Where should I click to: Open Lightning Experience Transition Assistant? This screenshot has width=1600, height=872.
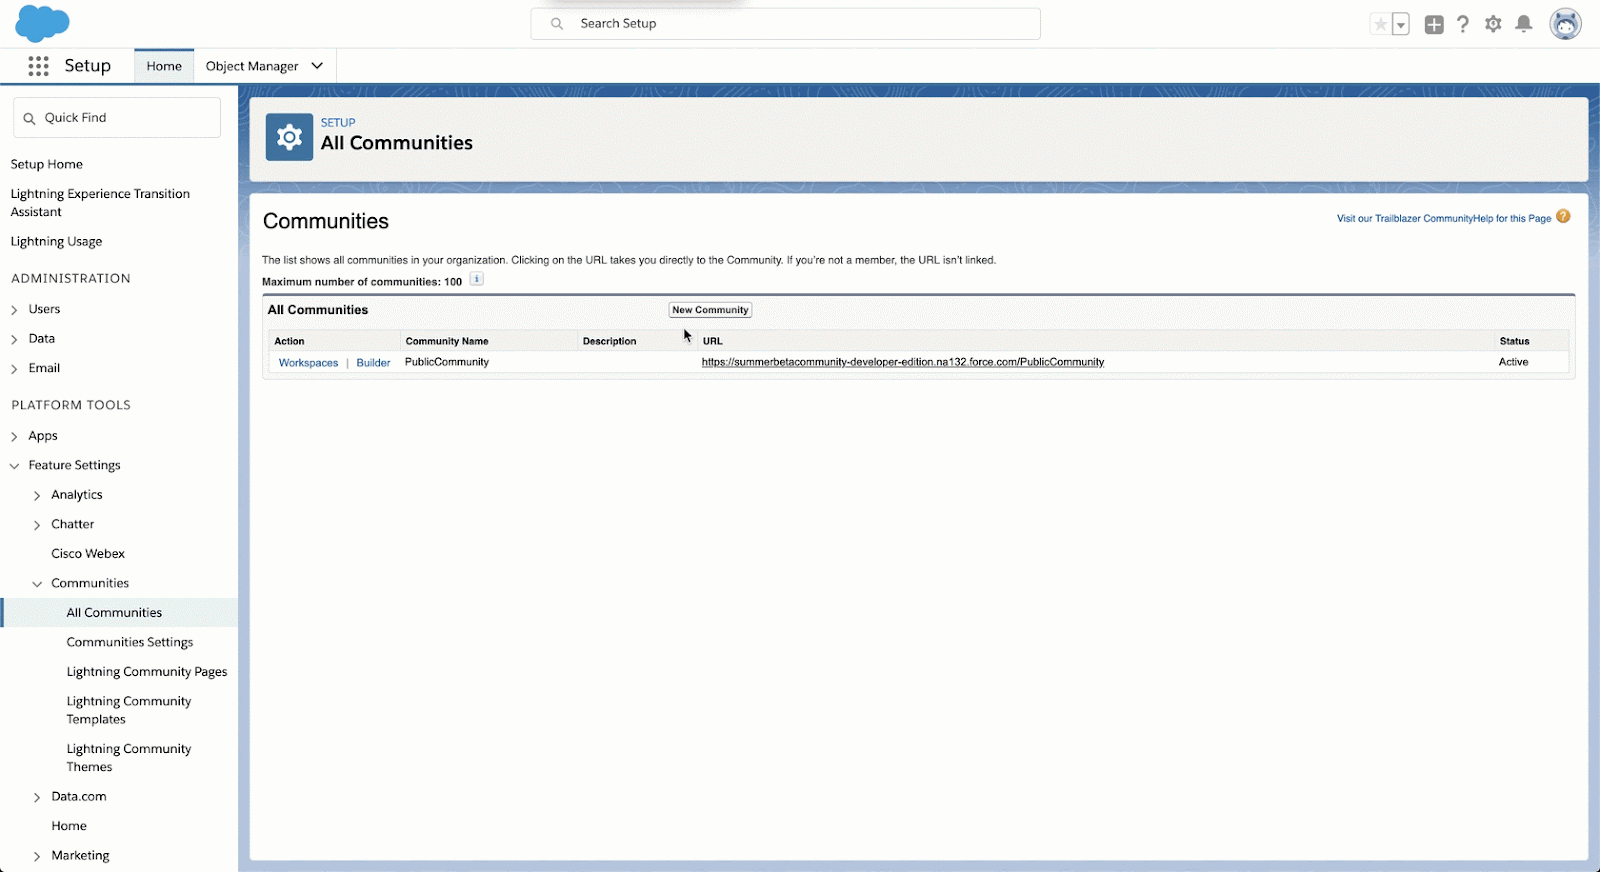(100, 203)
